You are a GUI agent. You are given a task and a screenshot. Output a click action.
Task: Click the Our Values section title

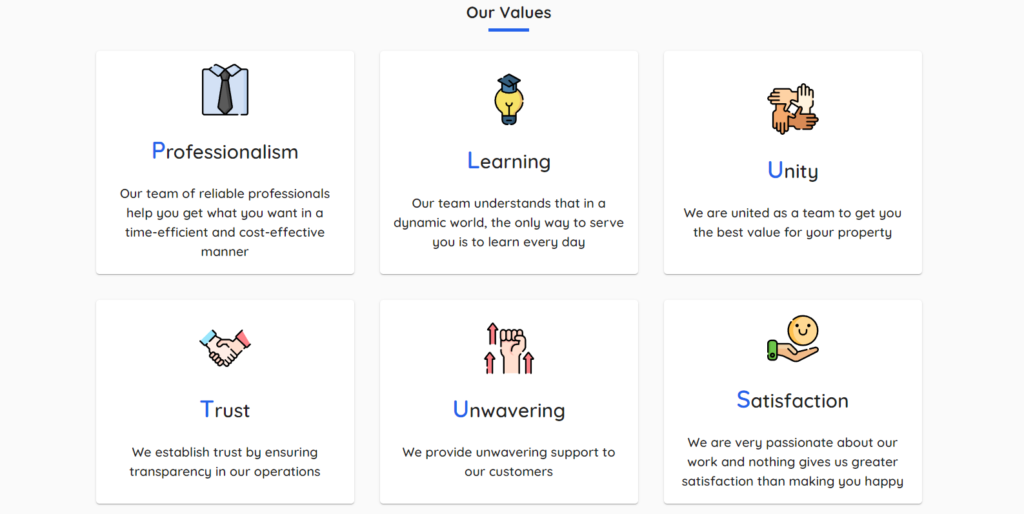coord(509,13)
